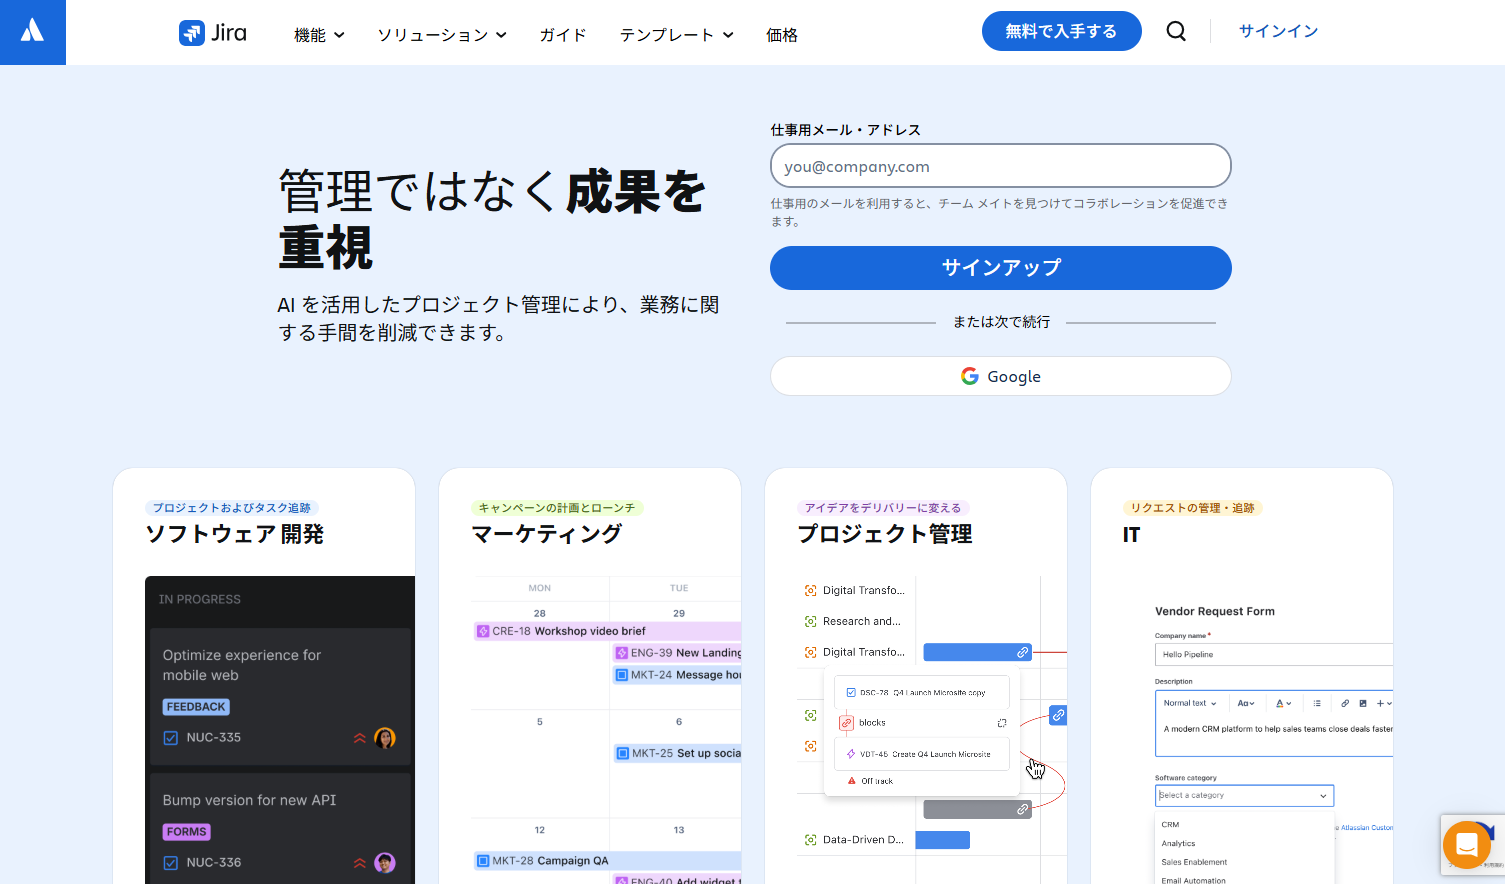Viewport: 1505px width, 884px height.
Task: Toggle the checkbox for task NUC-336
Action: coord(170,862)
